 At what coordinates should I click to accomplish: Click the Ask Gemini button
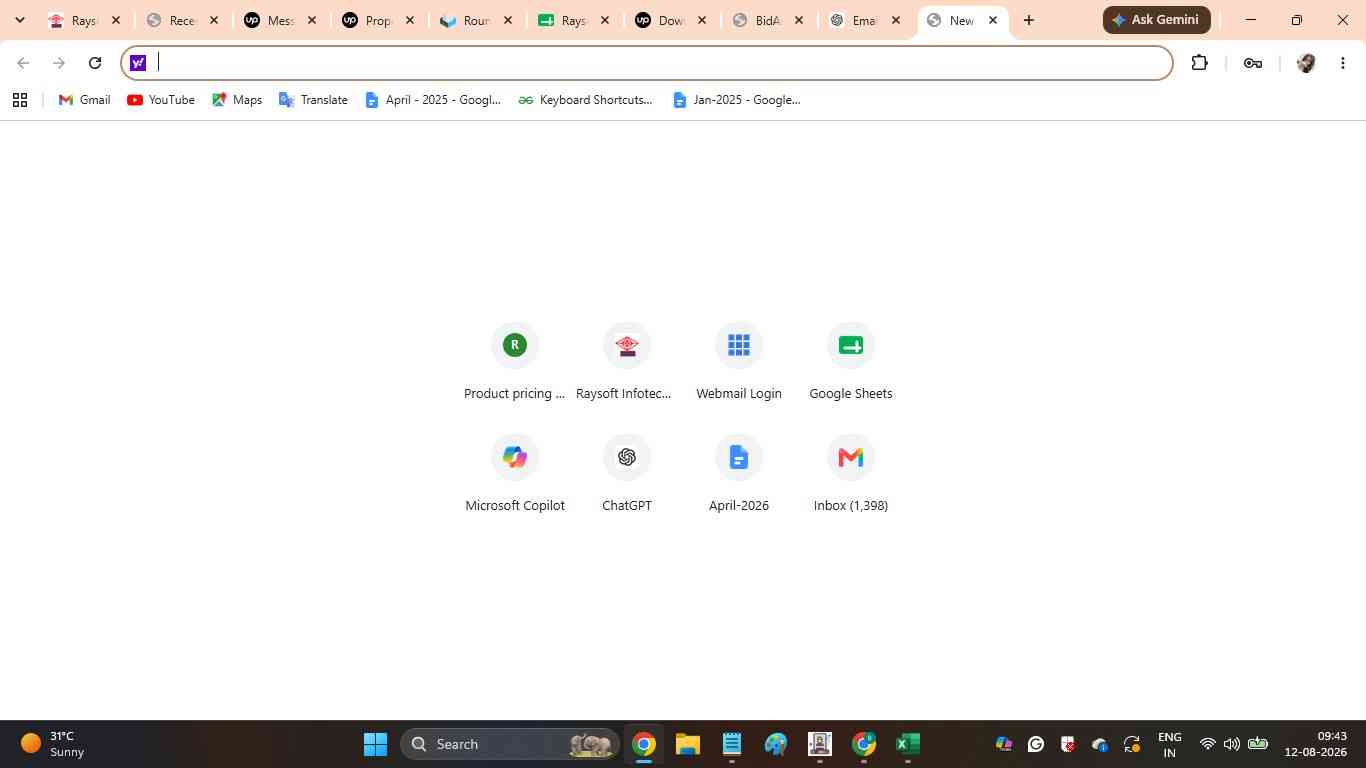[x=1157, y=20]
